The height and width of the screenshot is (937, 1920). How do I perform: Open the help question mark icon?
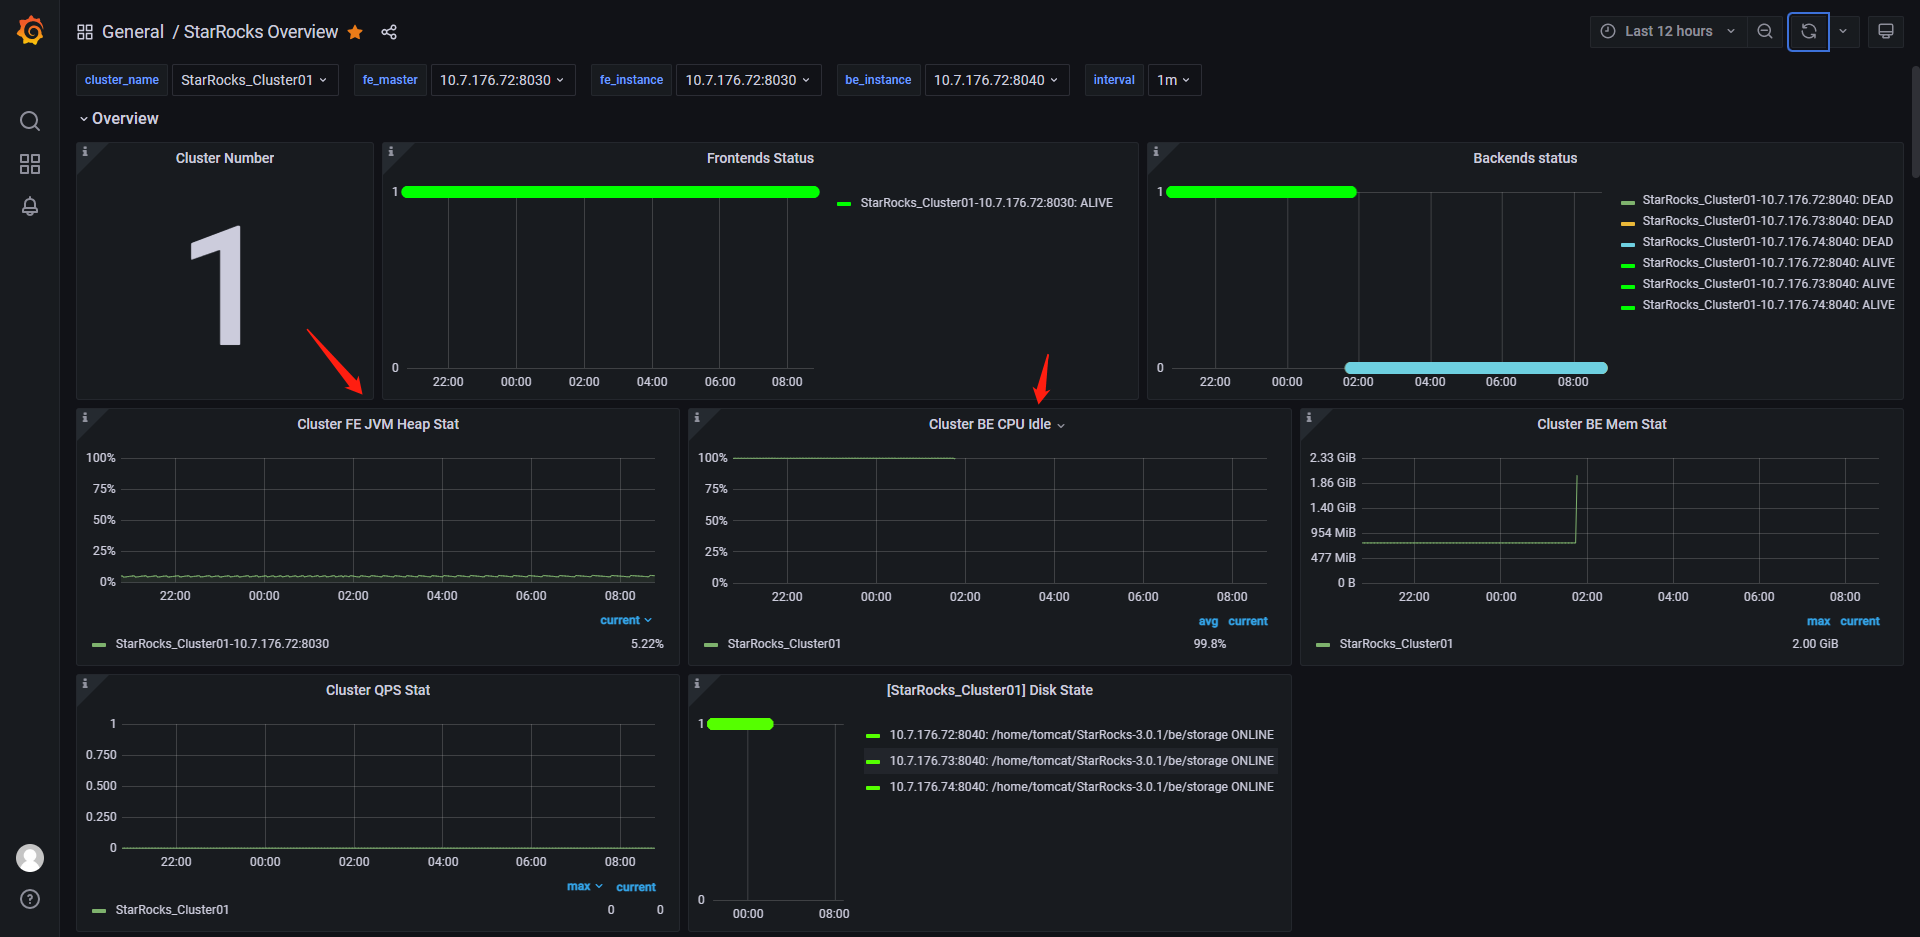pos(30,899)
